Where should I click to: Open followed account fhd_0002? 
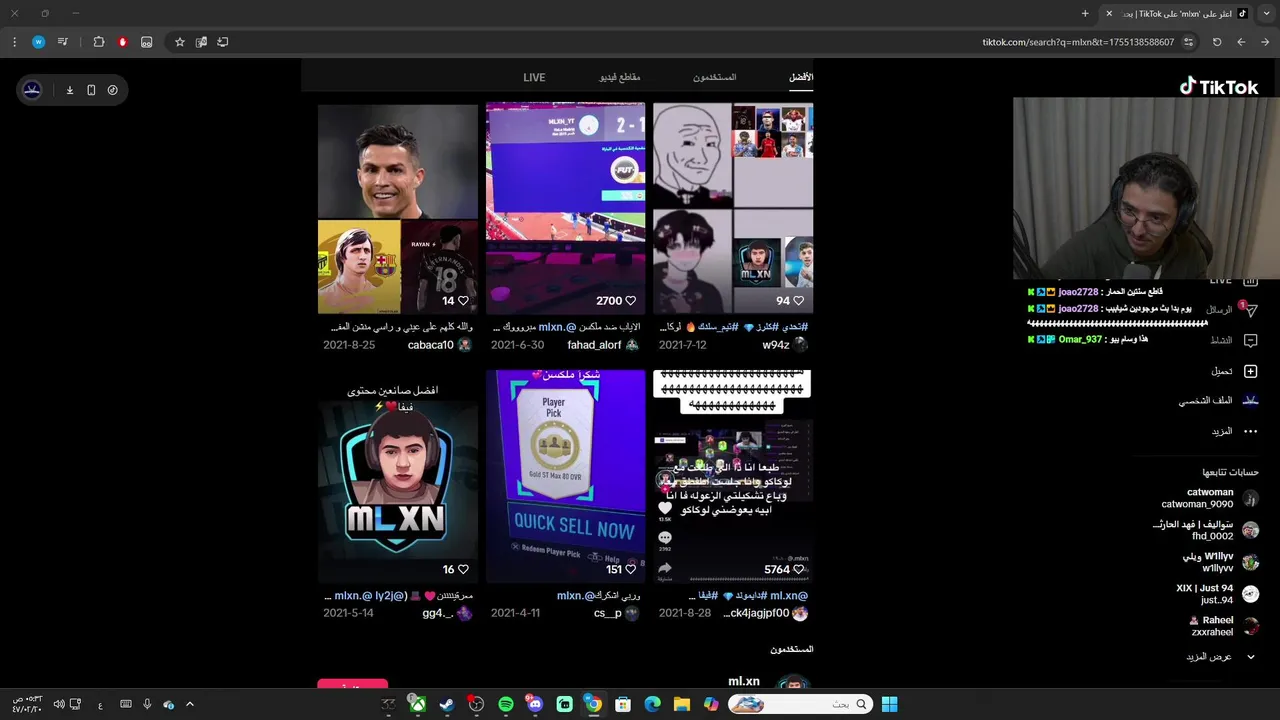click(1205, 530)
